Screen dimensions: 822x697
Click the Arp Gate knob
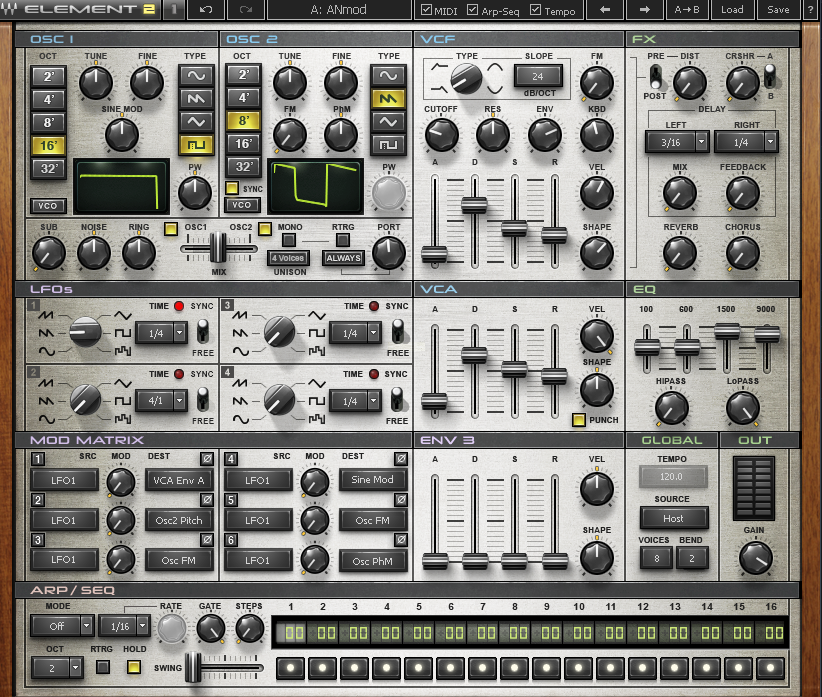click(x=210, y=628)
